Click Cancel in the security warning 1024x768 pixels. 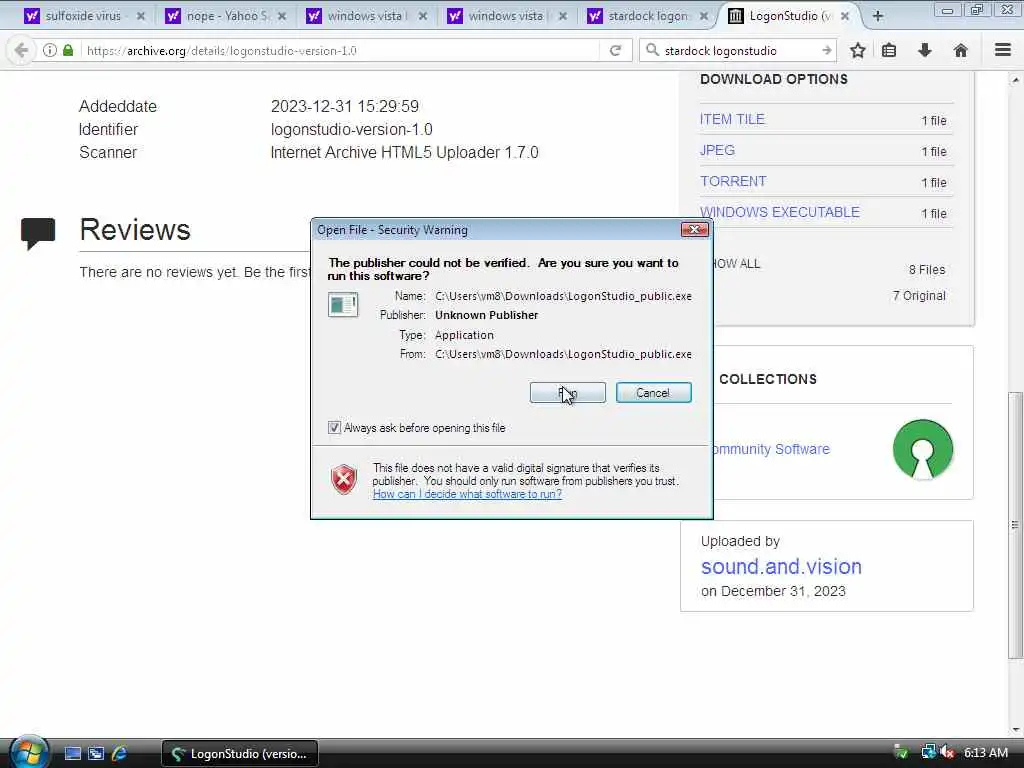click(x=653, y=392)
